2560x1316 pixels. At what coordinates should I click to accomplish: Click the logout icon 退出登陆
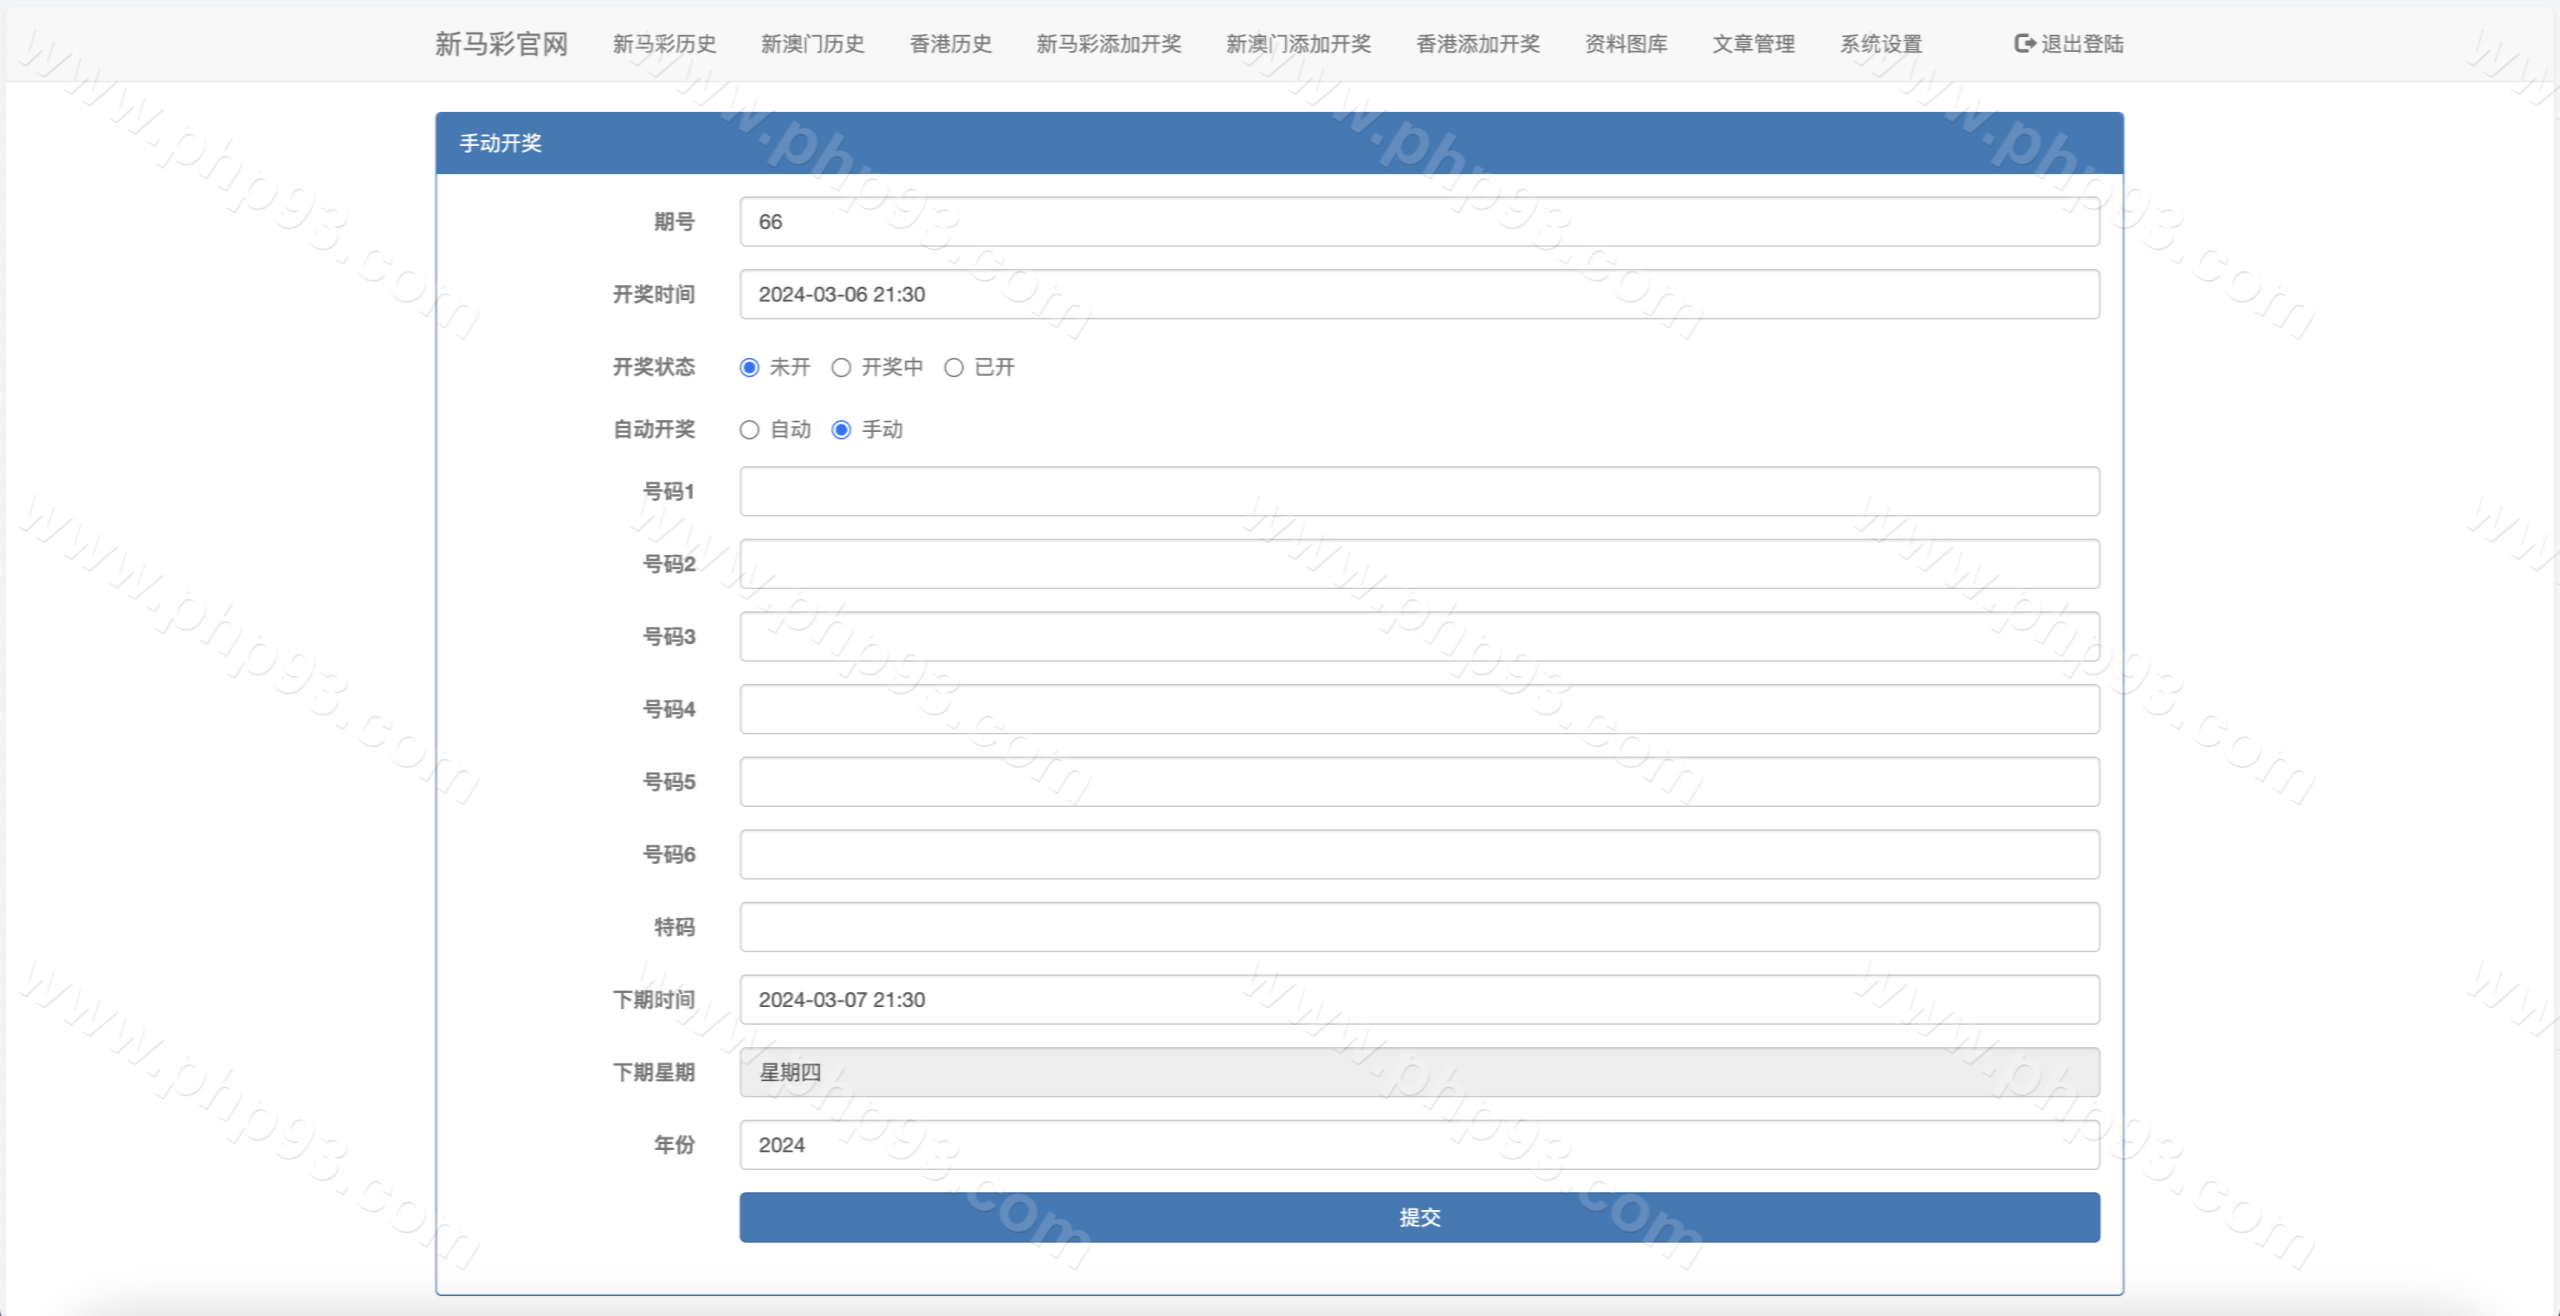[2024, 43]
